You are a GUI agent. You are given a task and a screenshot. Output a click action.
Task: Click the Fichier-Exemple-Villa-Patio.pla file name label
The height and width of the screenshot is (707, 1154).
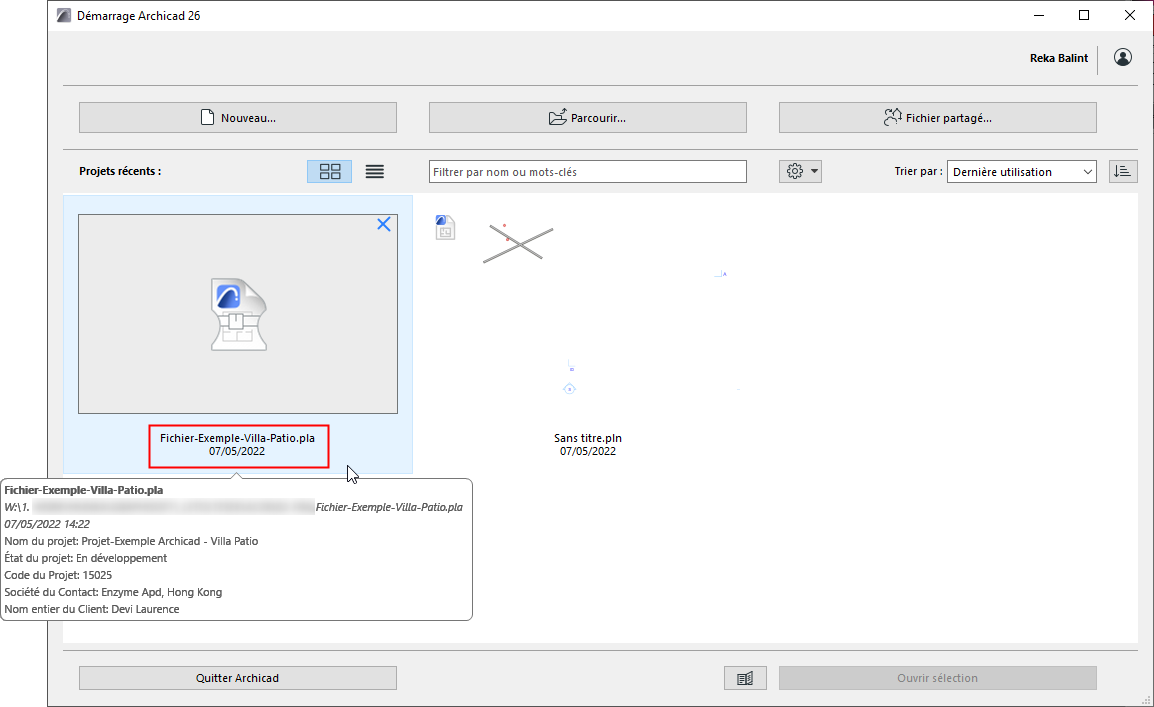(x=237, y=438)
